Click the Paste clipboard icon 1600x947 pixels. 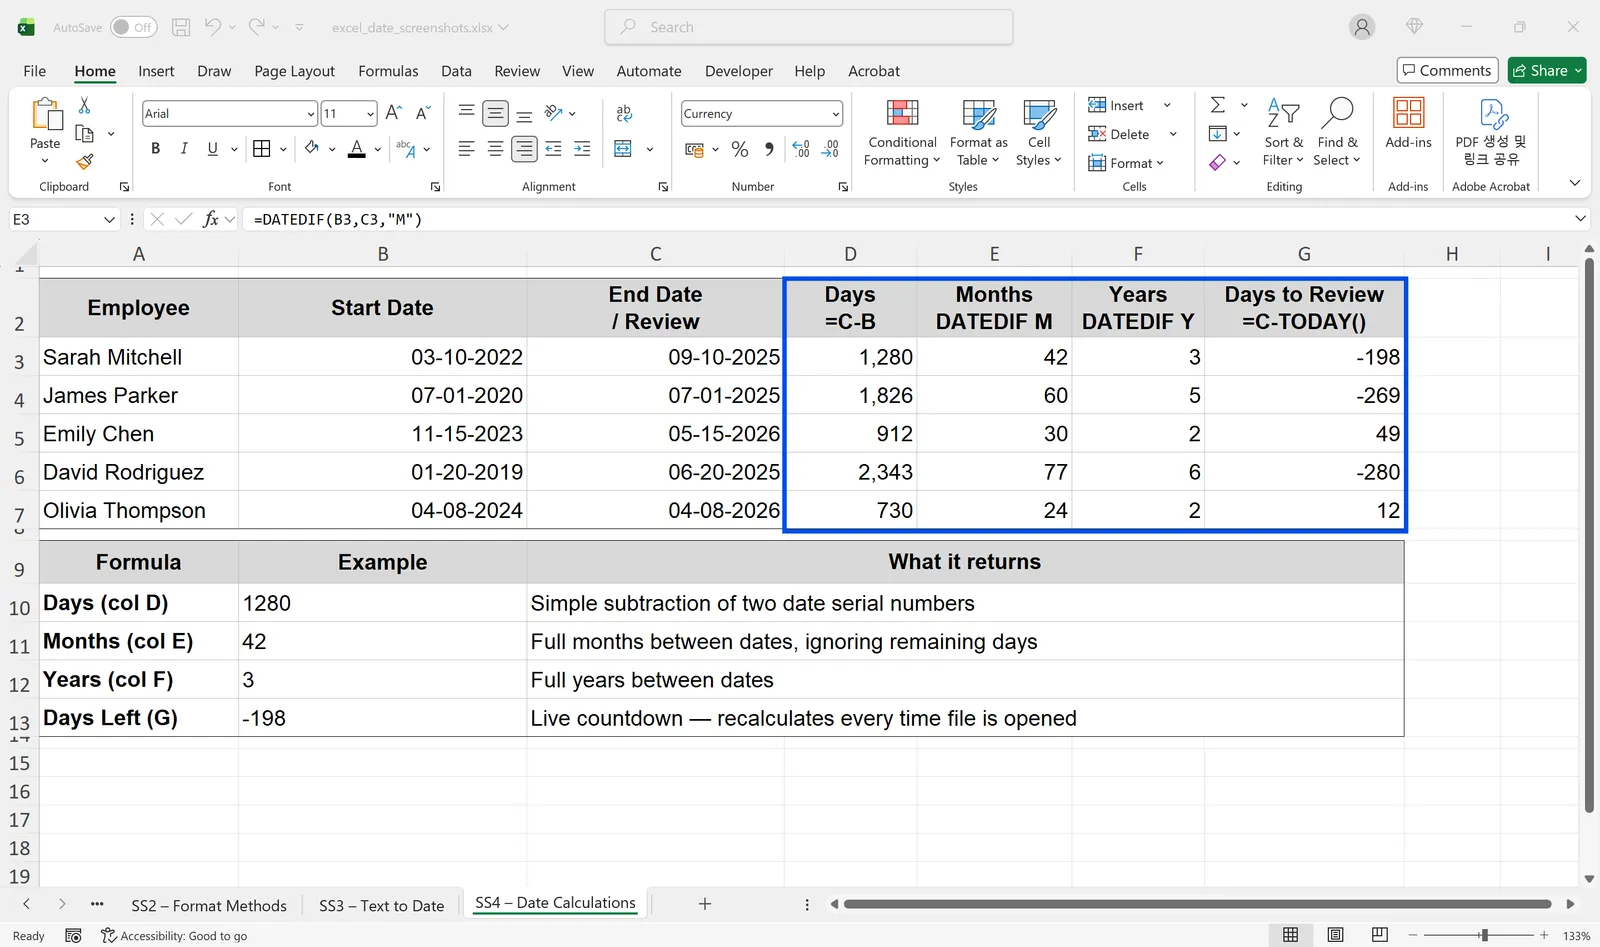(46, 114)
